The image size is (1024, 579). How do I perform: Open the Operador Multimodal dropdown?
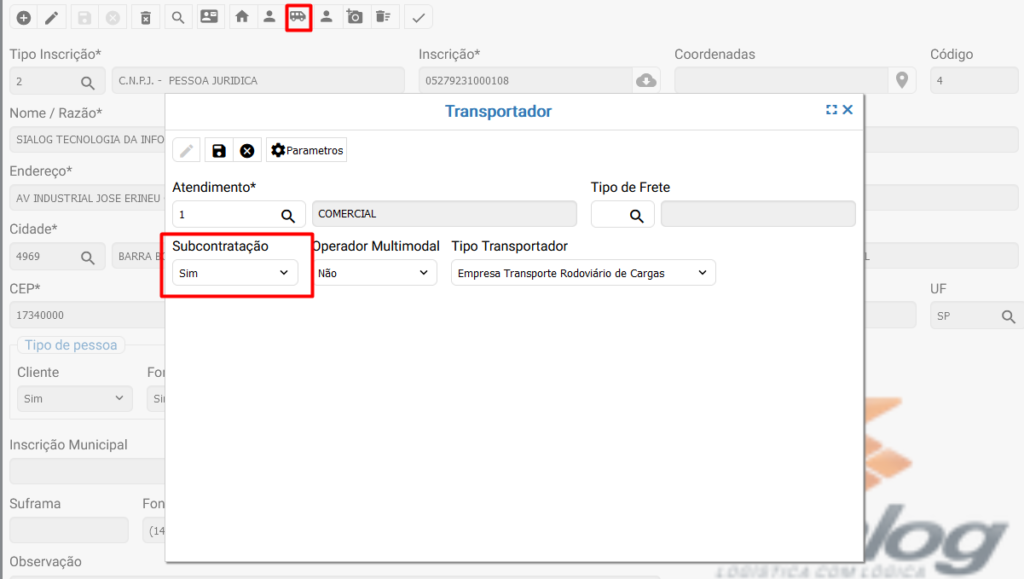[x=374, y=272]
